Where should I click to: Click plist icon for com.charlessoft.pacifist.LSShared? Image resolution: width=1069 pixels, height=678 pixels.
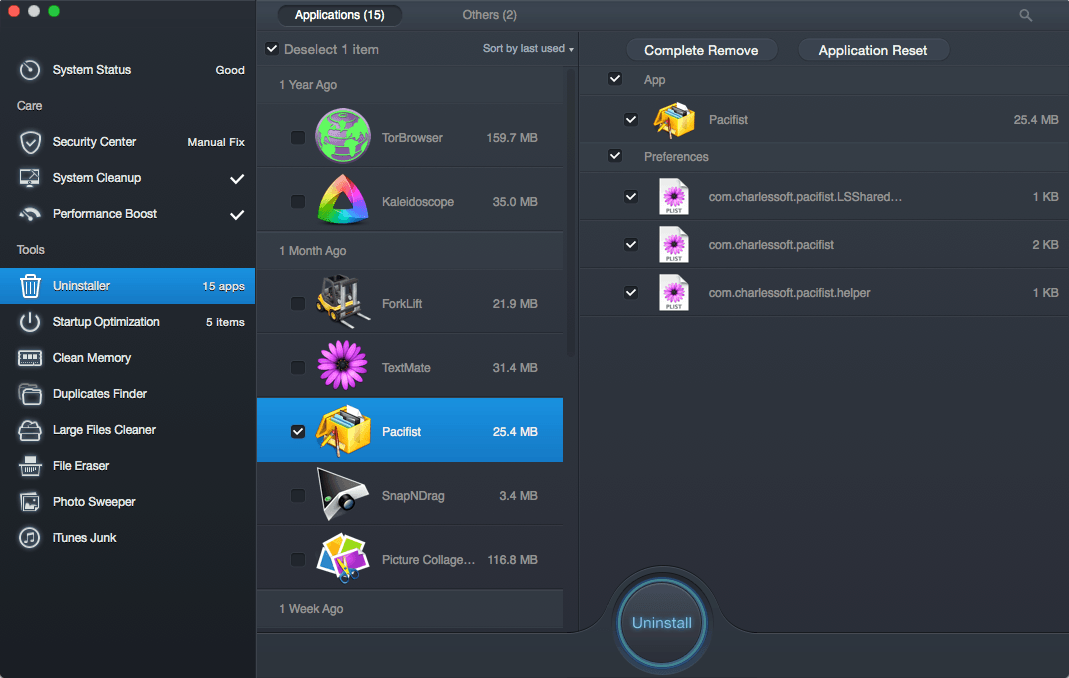[674, 196]
